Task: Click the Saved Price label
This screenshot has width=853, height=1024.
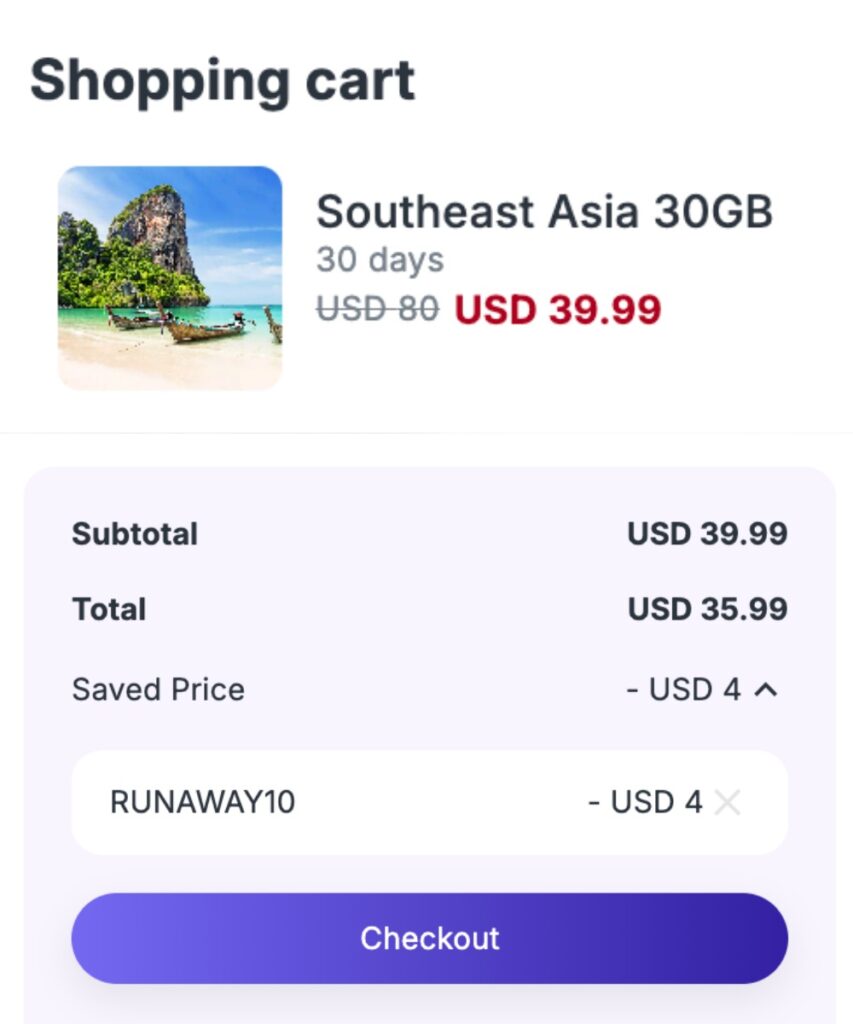Action: point(158,690)
